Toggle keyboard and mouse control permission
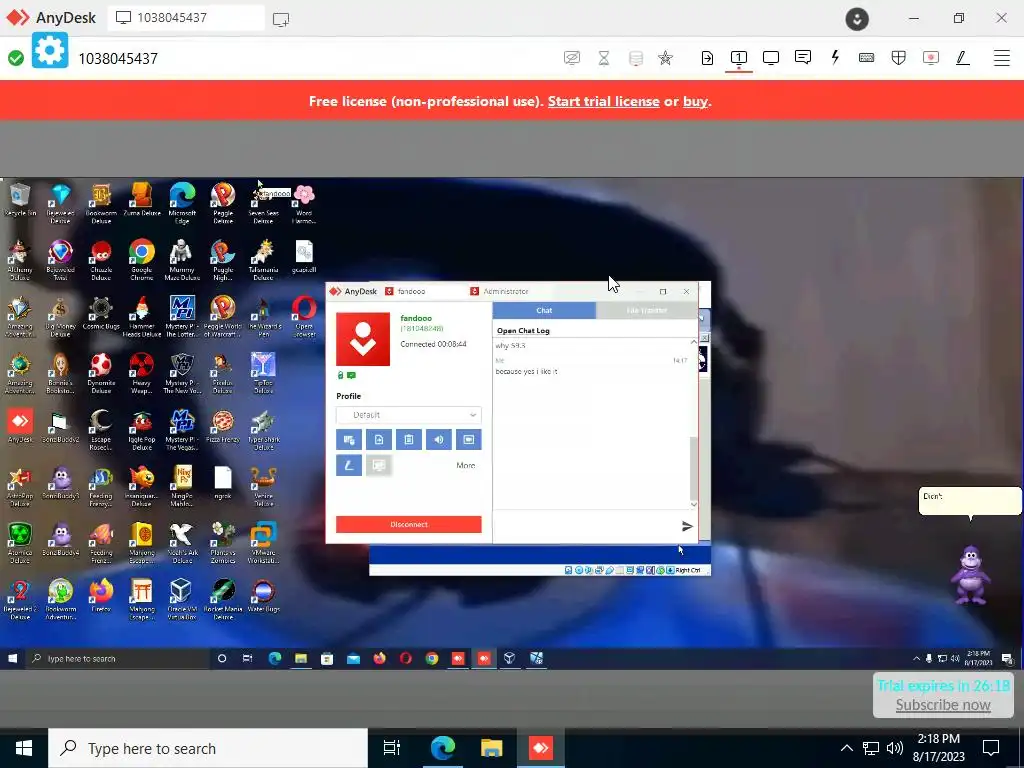 pyautogui.click(x=349, y=440)
